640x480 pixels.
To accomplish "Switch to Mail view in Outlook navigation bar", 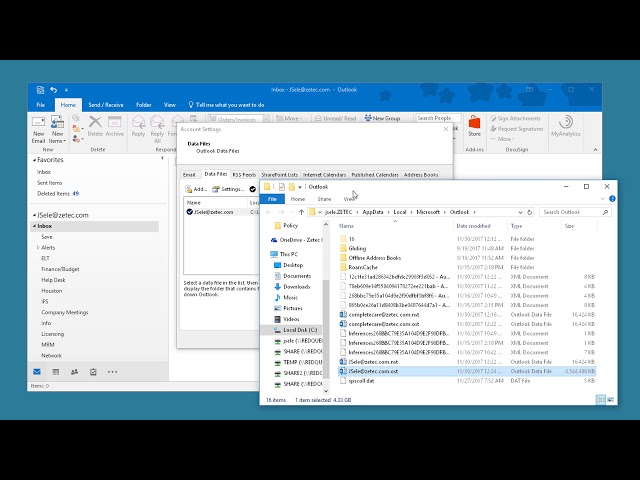I will click(37, 372).
